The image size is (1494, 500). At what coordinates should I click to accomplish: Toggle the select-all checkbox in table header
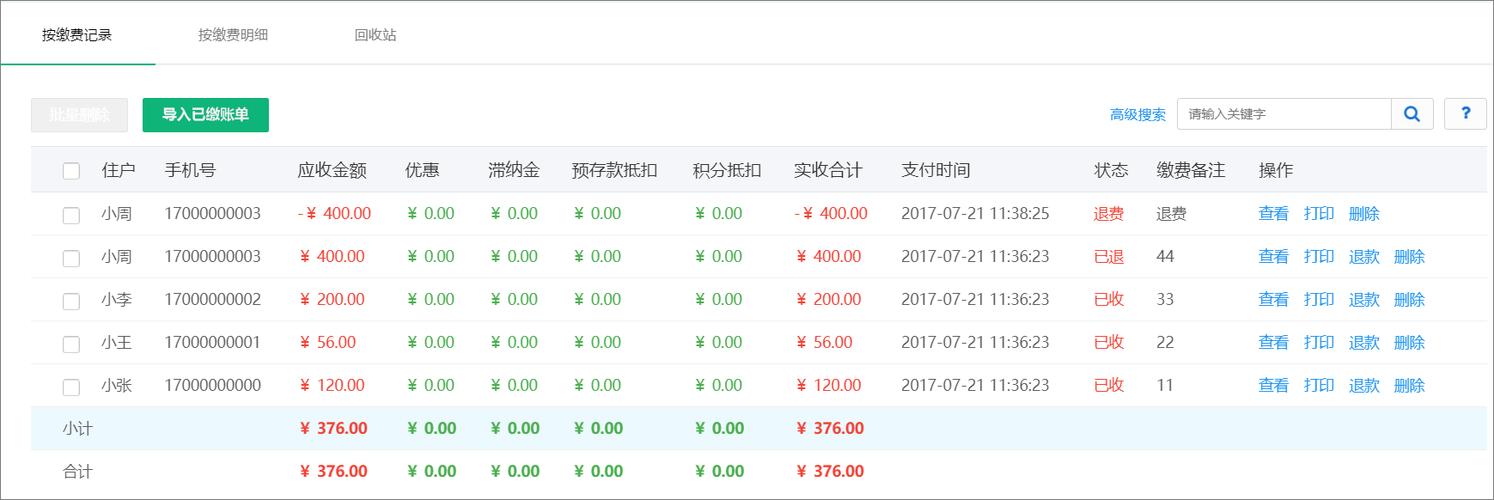click(71, 171)
